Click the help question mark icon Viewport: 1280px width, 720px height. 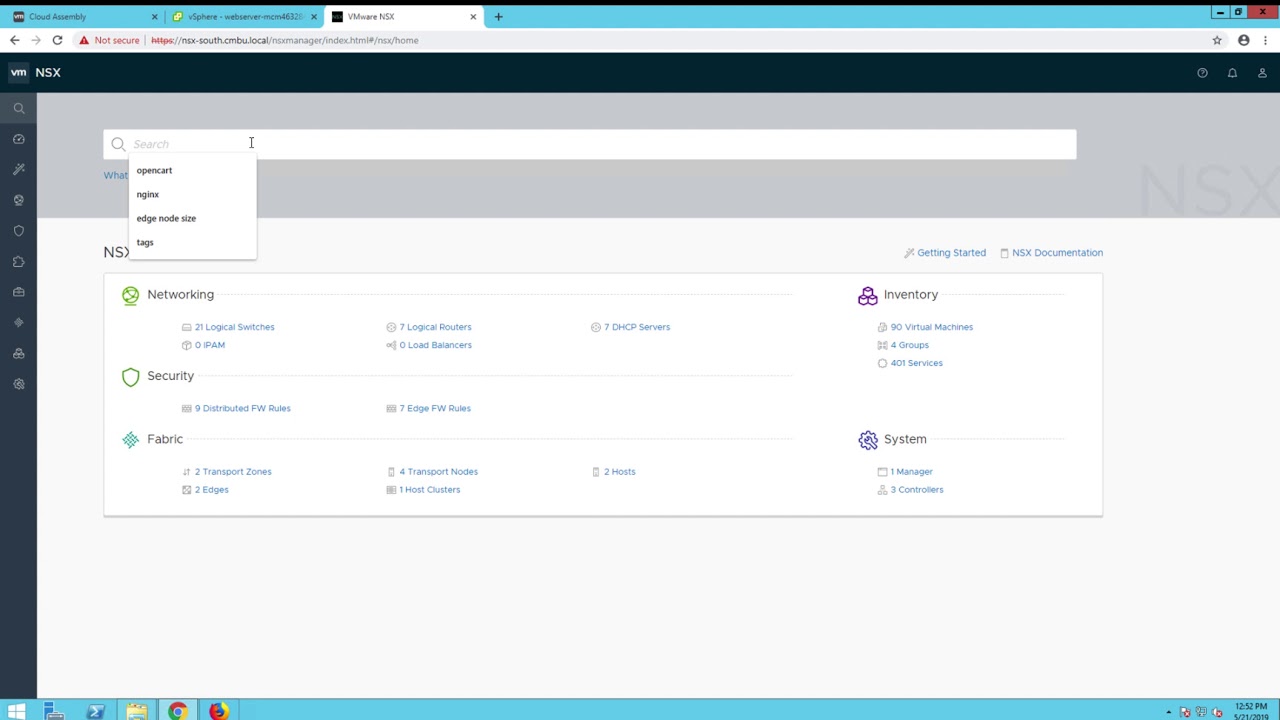[1202, 73]
